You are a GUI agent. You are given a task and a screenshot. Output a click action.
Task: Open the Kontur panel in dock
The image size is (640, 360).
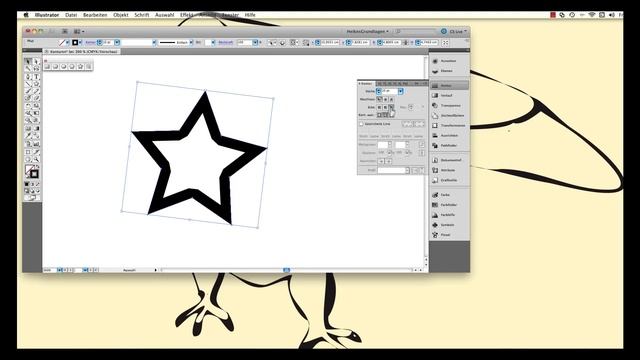point(449,86)
